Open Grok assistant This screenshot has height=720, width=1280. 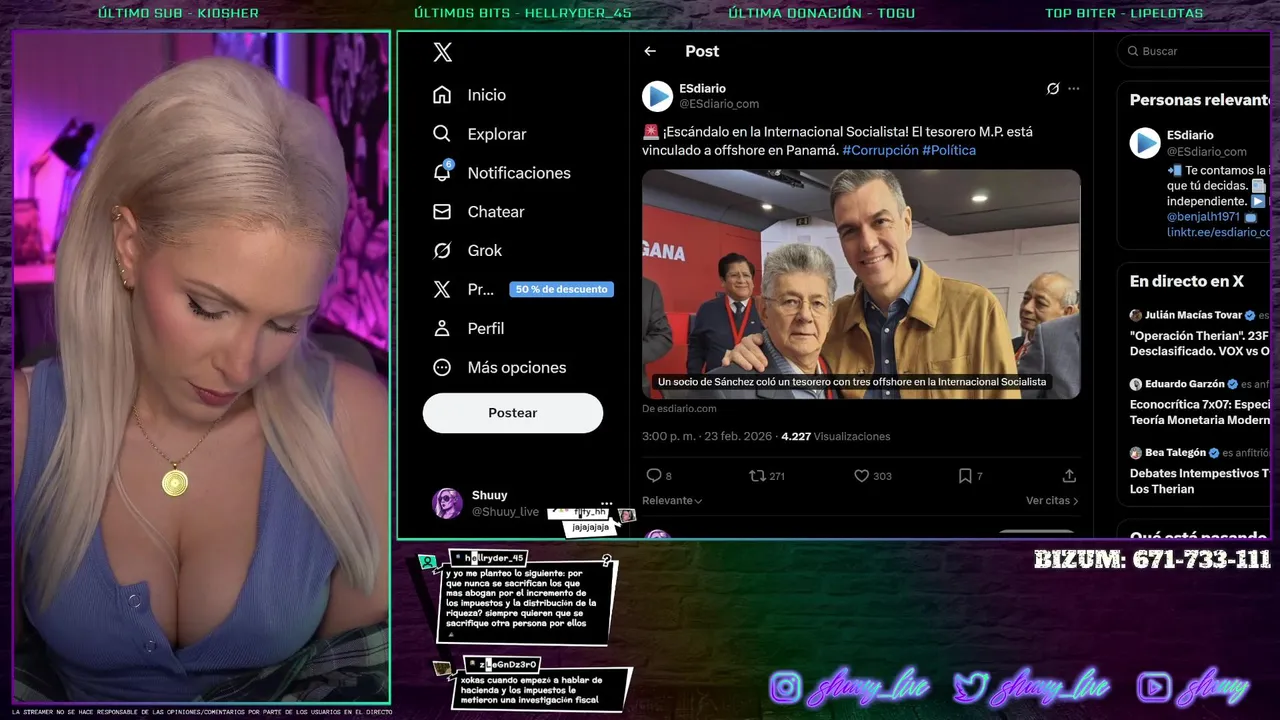468,251
